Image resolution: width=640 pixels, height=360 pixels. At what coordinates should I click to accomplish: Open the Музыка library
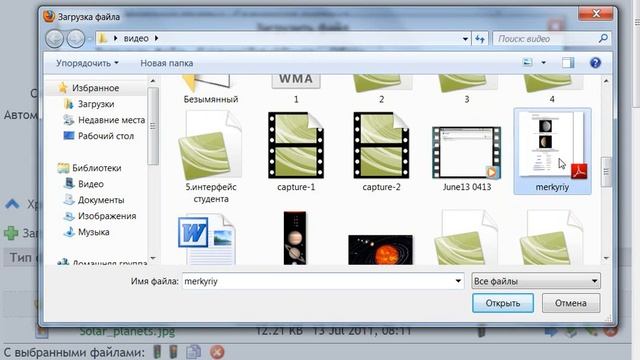click(93, 232)
